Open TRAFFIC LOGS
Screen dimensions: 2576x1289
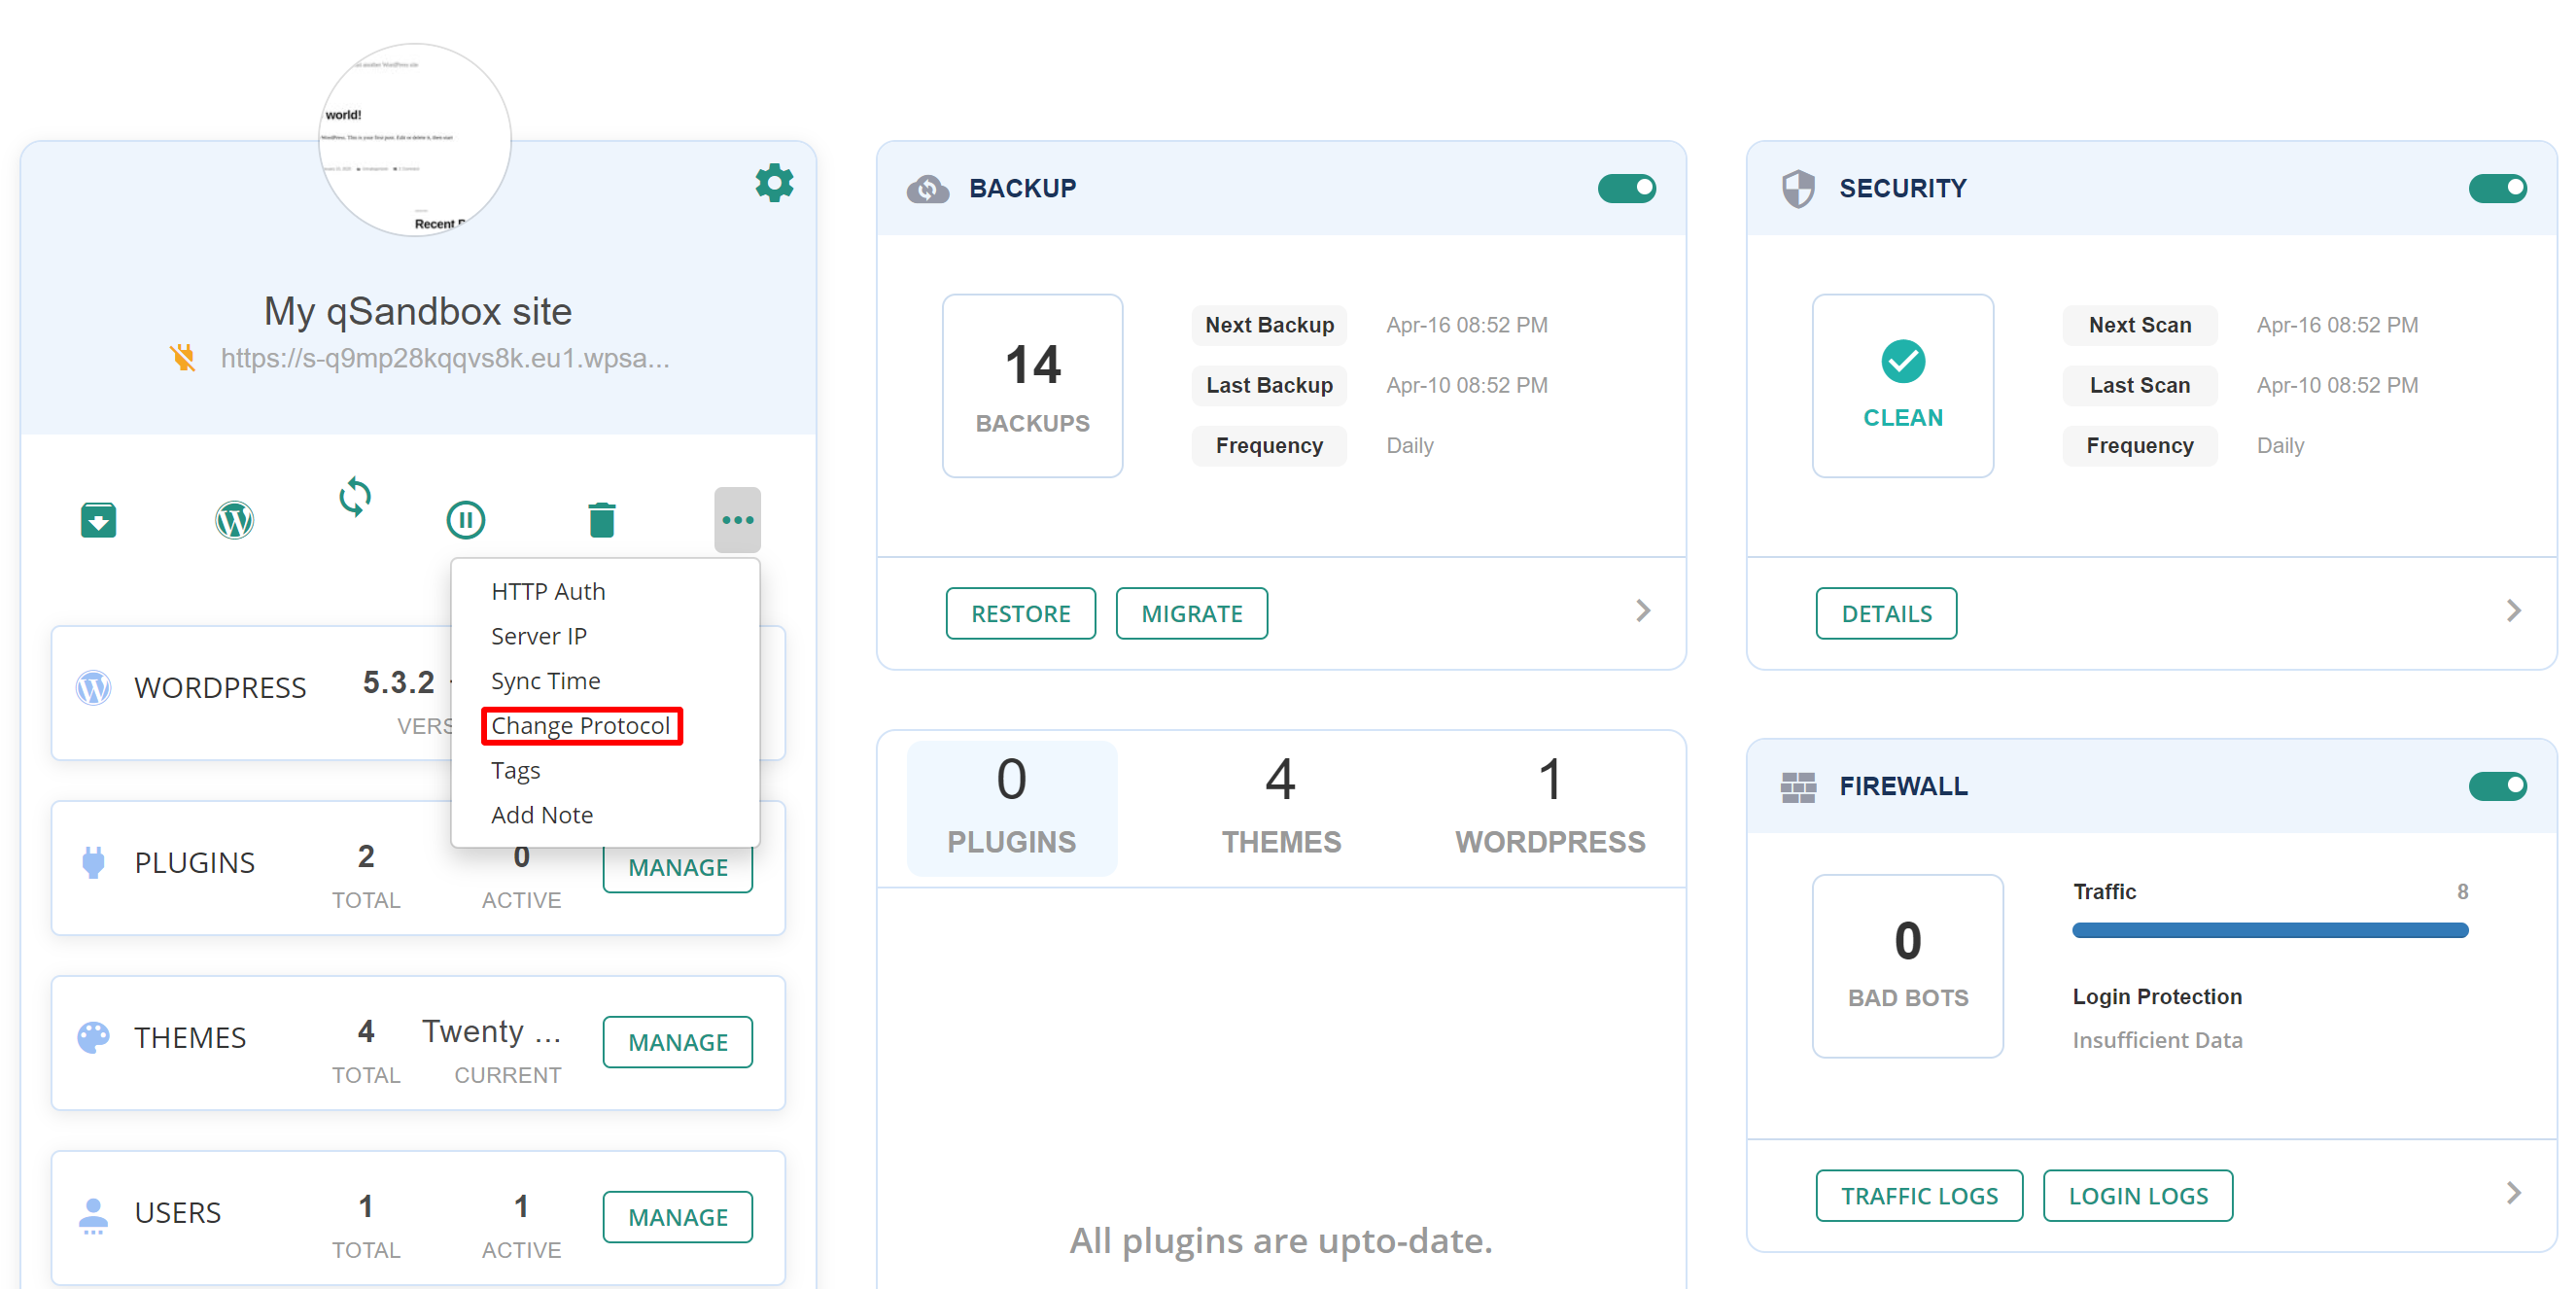coord(1918,1195)
